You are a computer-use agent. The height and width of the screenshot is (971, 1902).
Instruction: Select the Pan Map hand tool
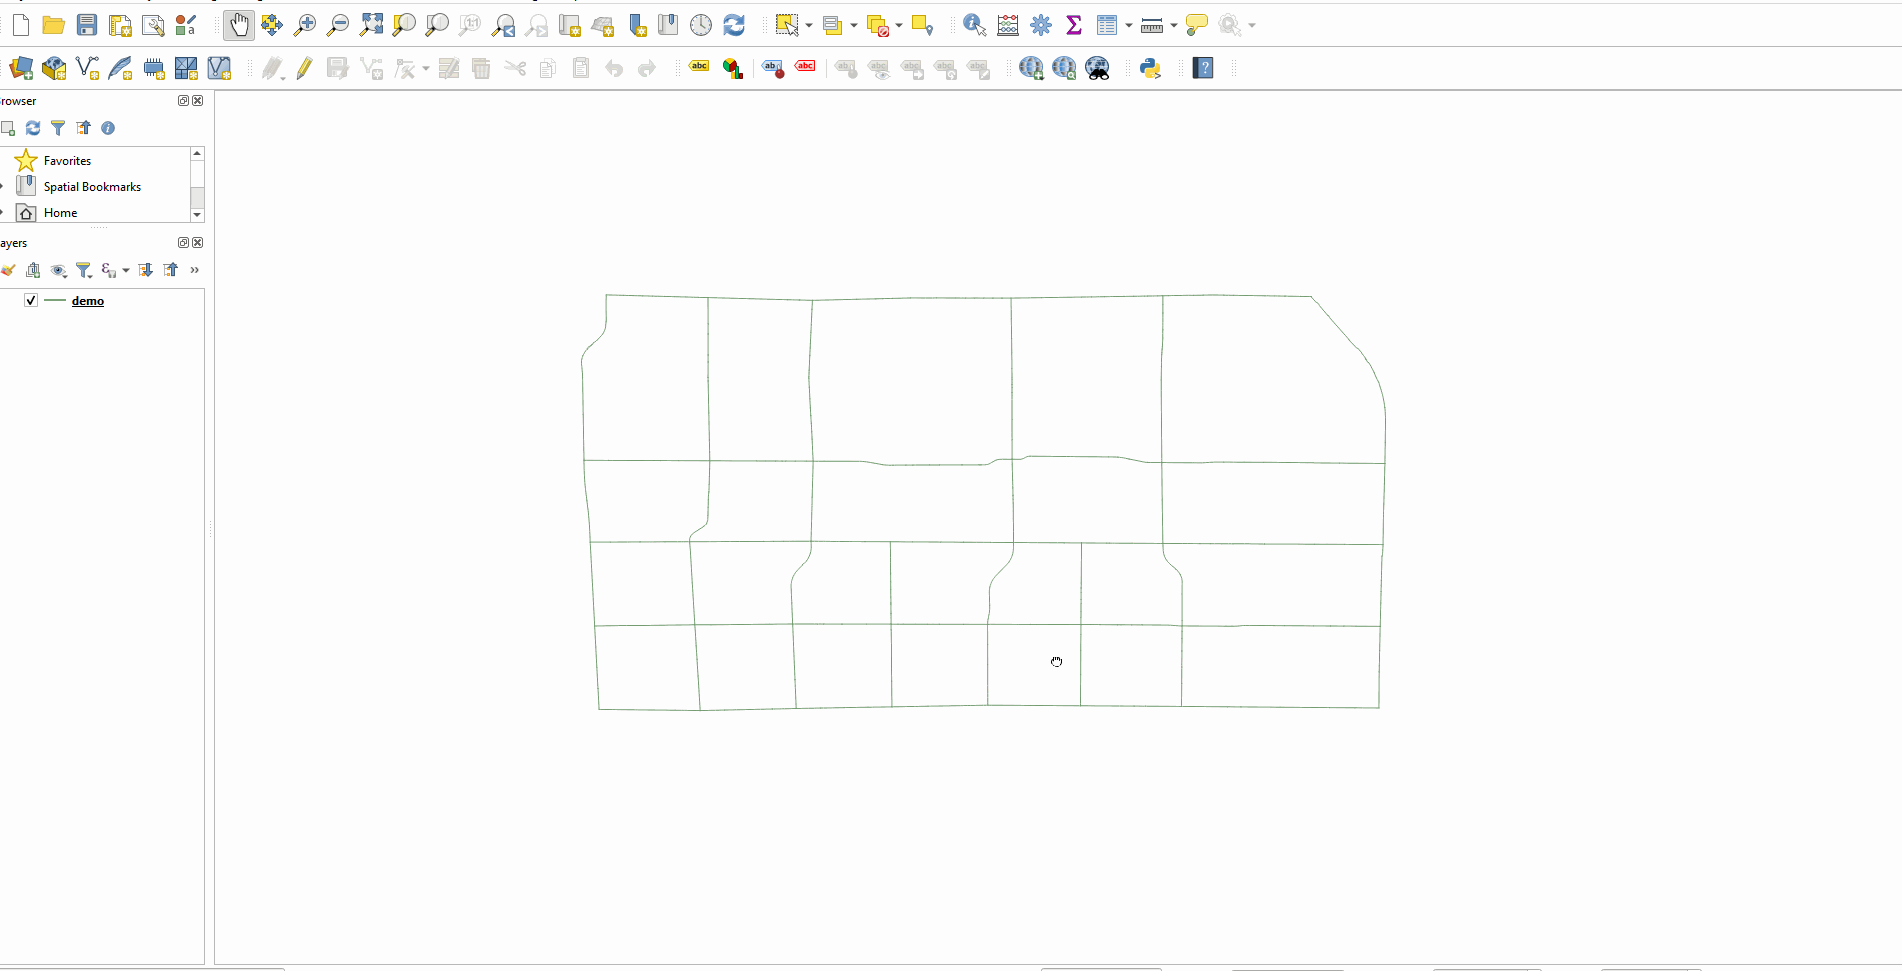[x=238, y=25]
